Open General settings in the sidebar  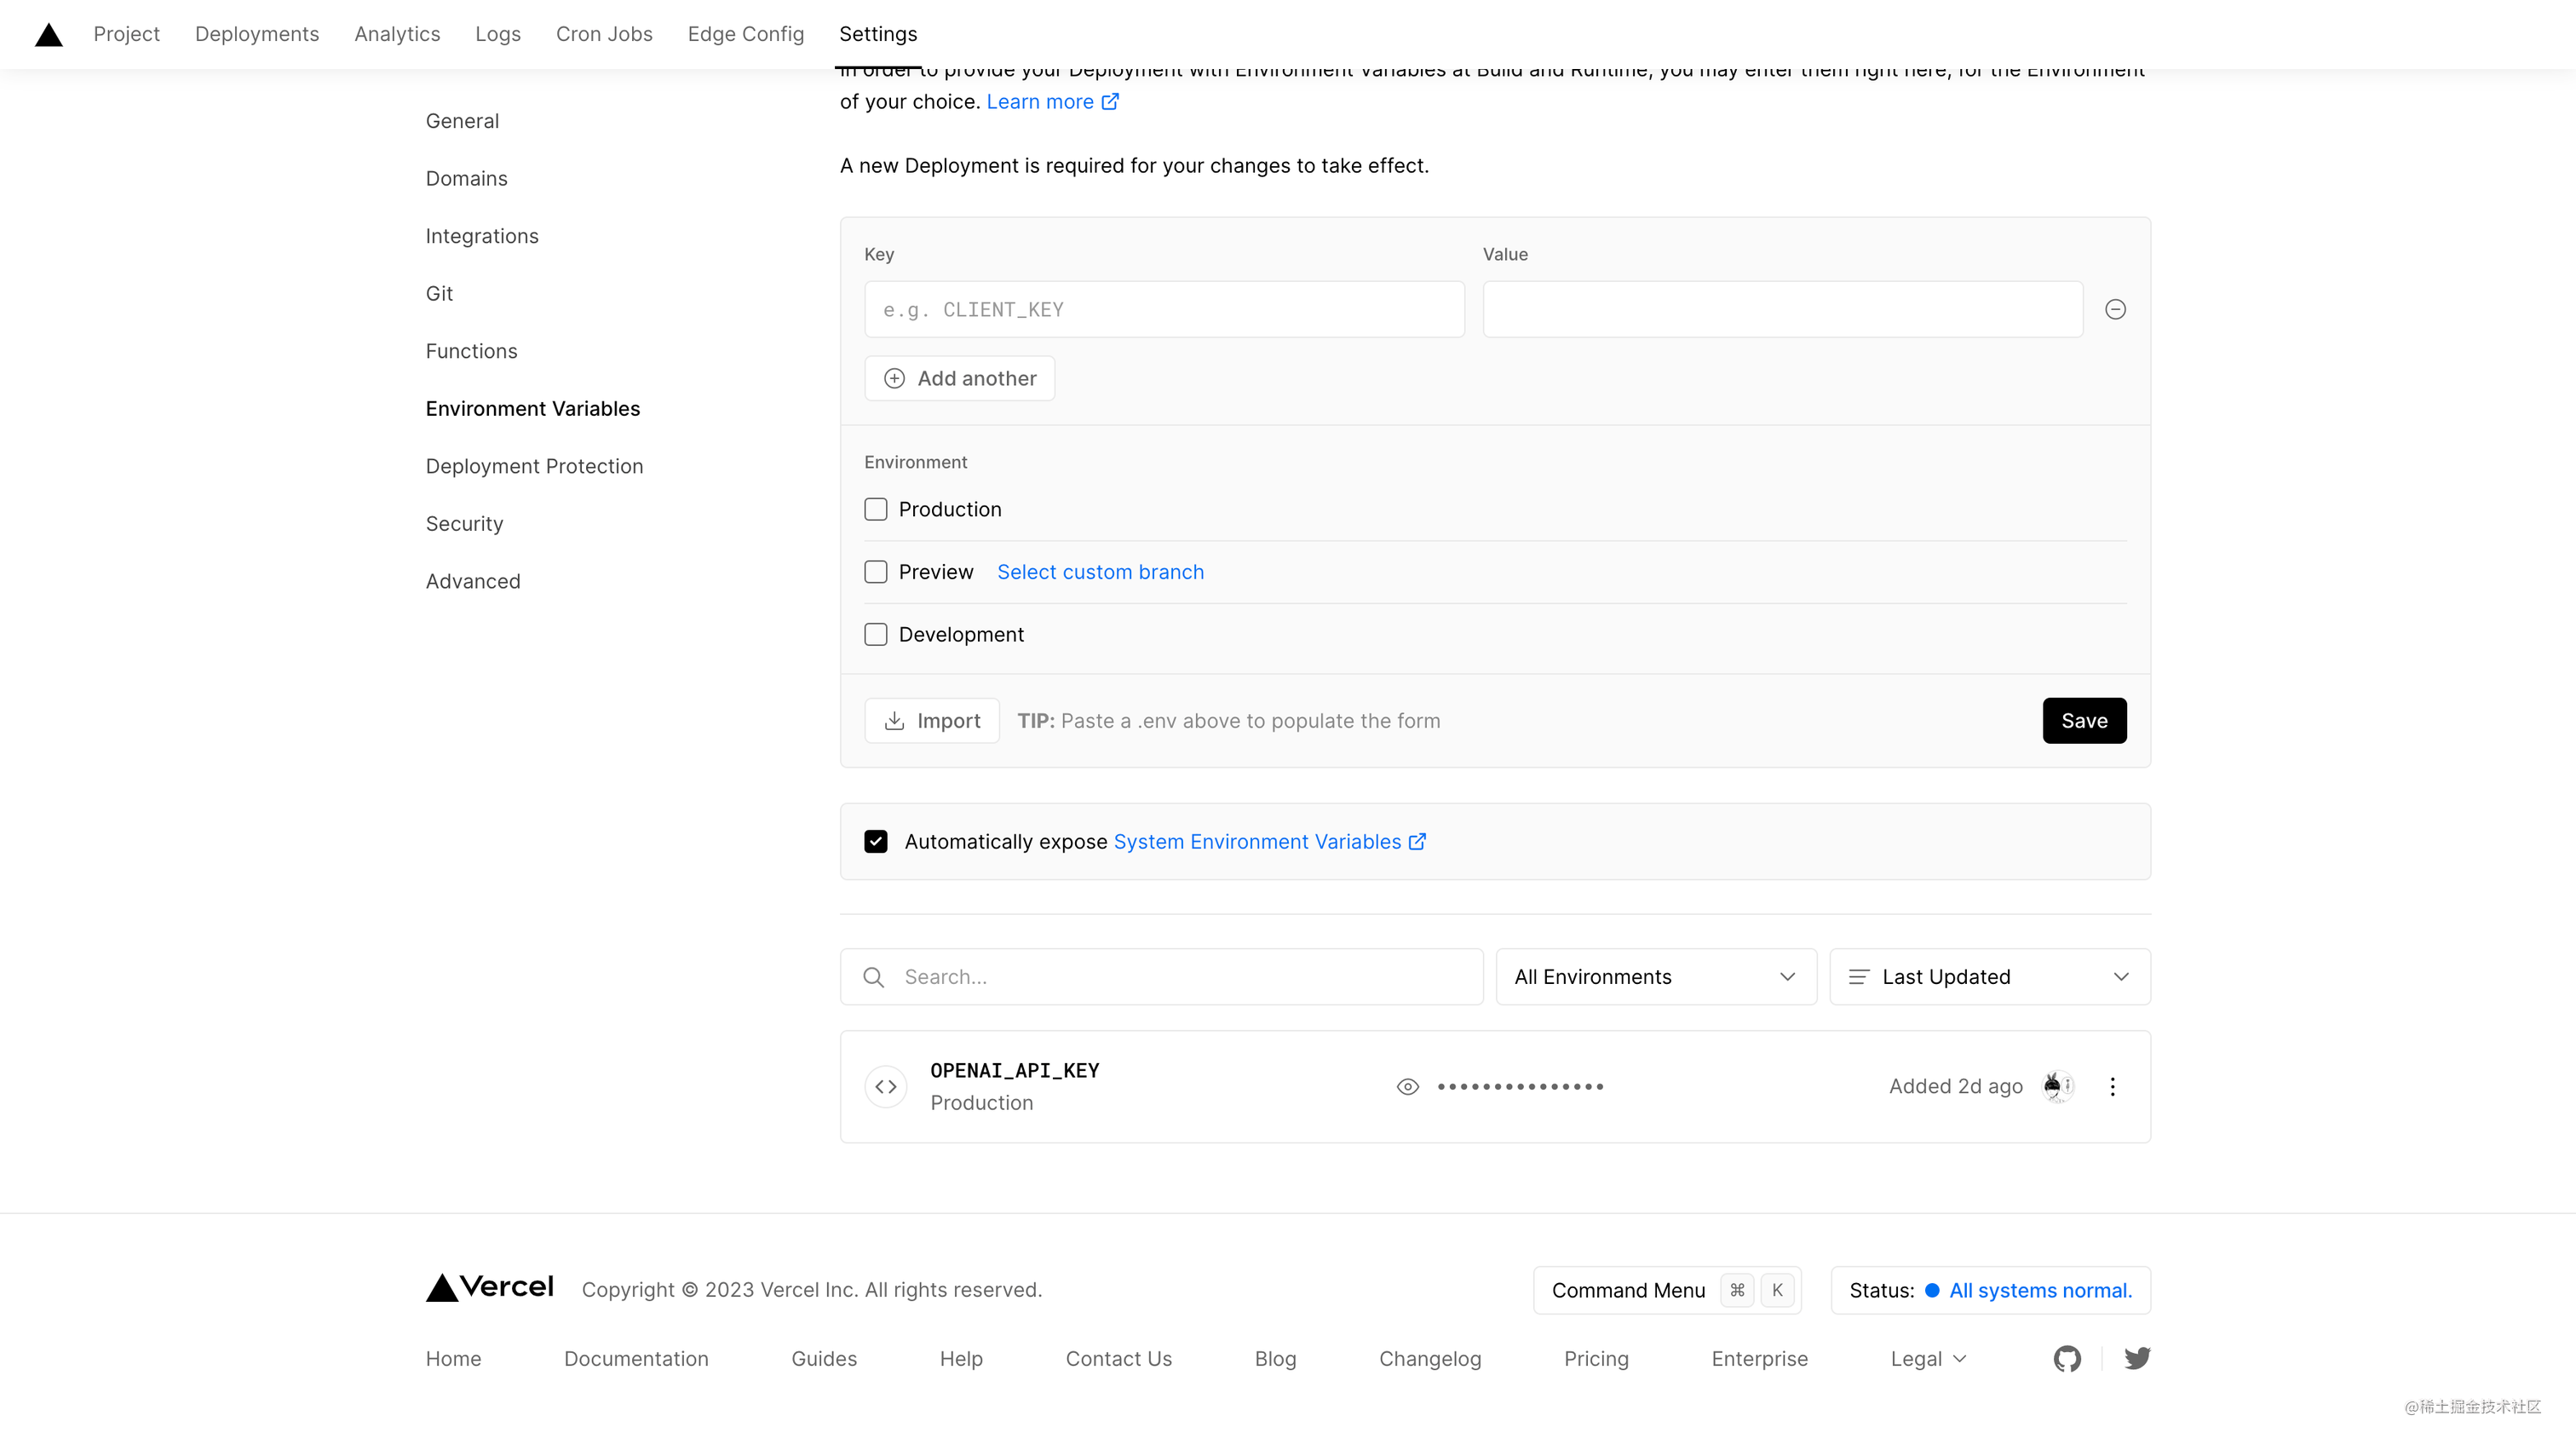point(462,121)
